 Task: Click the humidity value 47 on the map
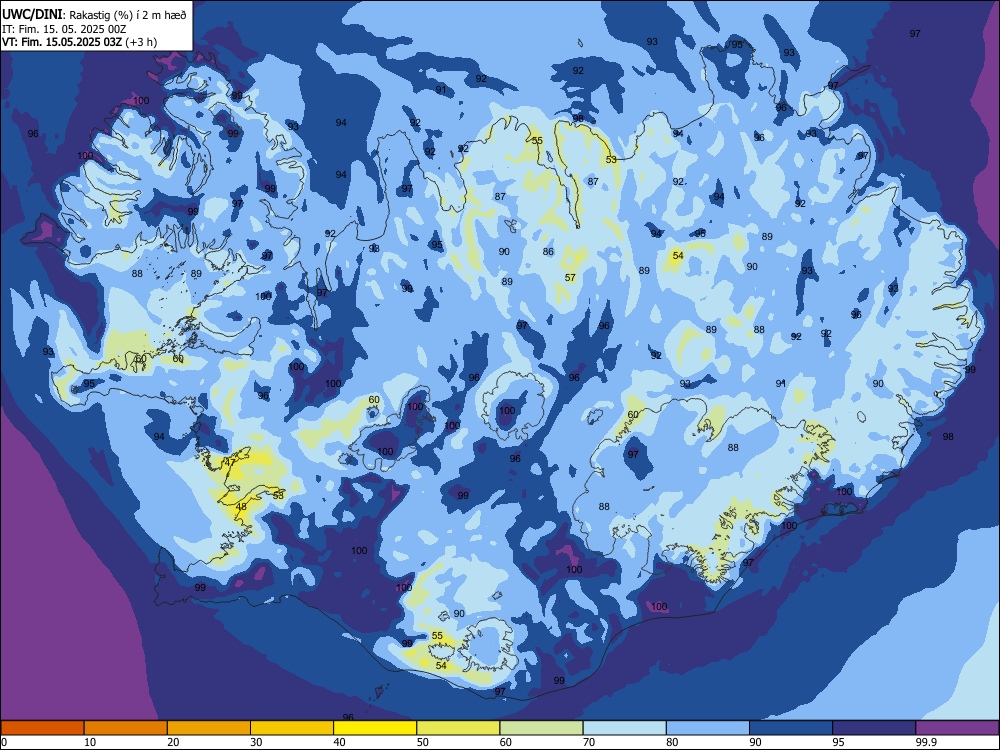[x=231, y=462]
